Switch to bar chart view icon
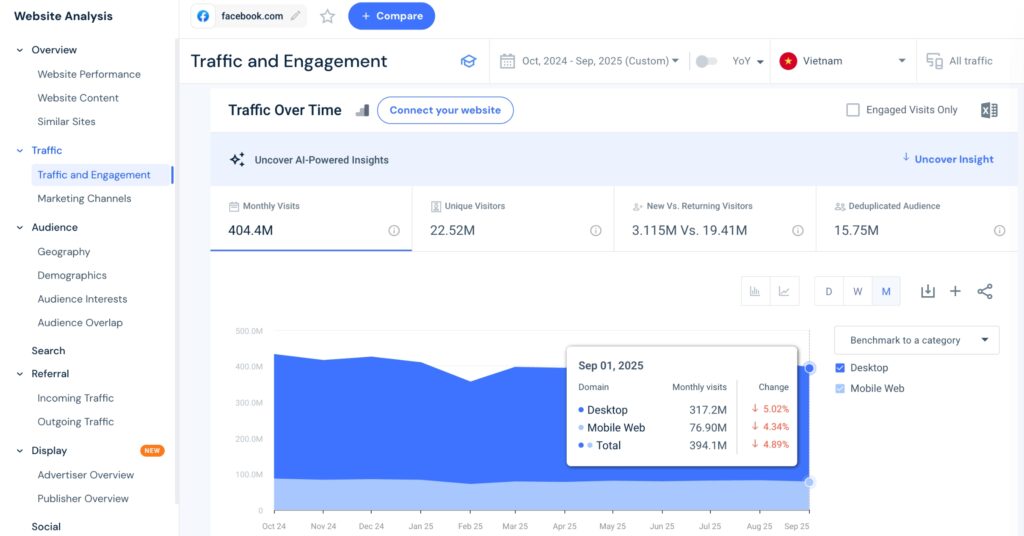 click(x=755, y=291)
